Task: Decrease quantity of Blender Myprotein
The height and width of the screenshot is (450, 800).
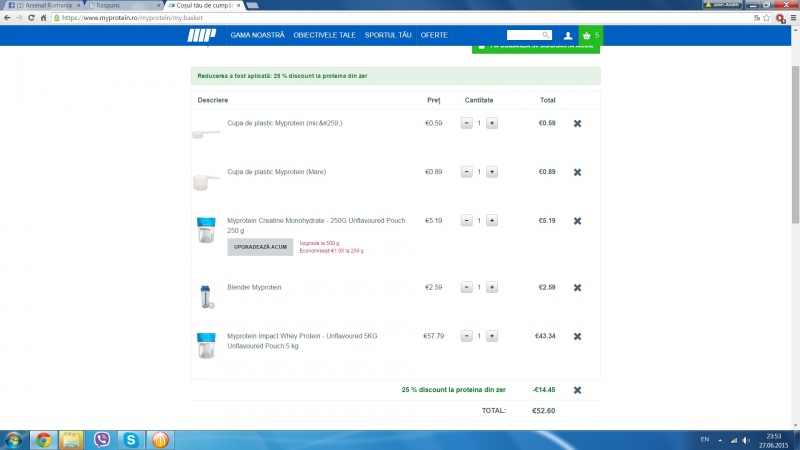Action: tap(466, 288)
